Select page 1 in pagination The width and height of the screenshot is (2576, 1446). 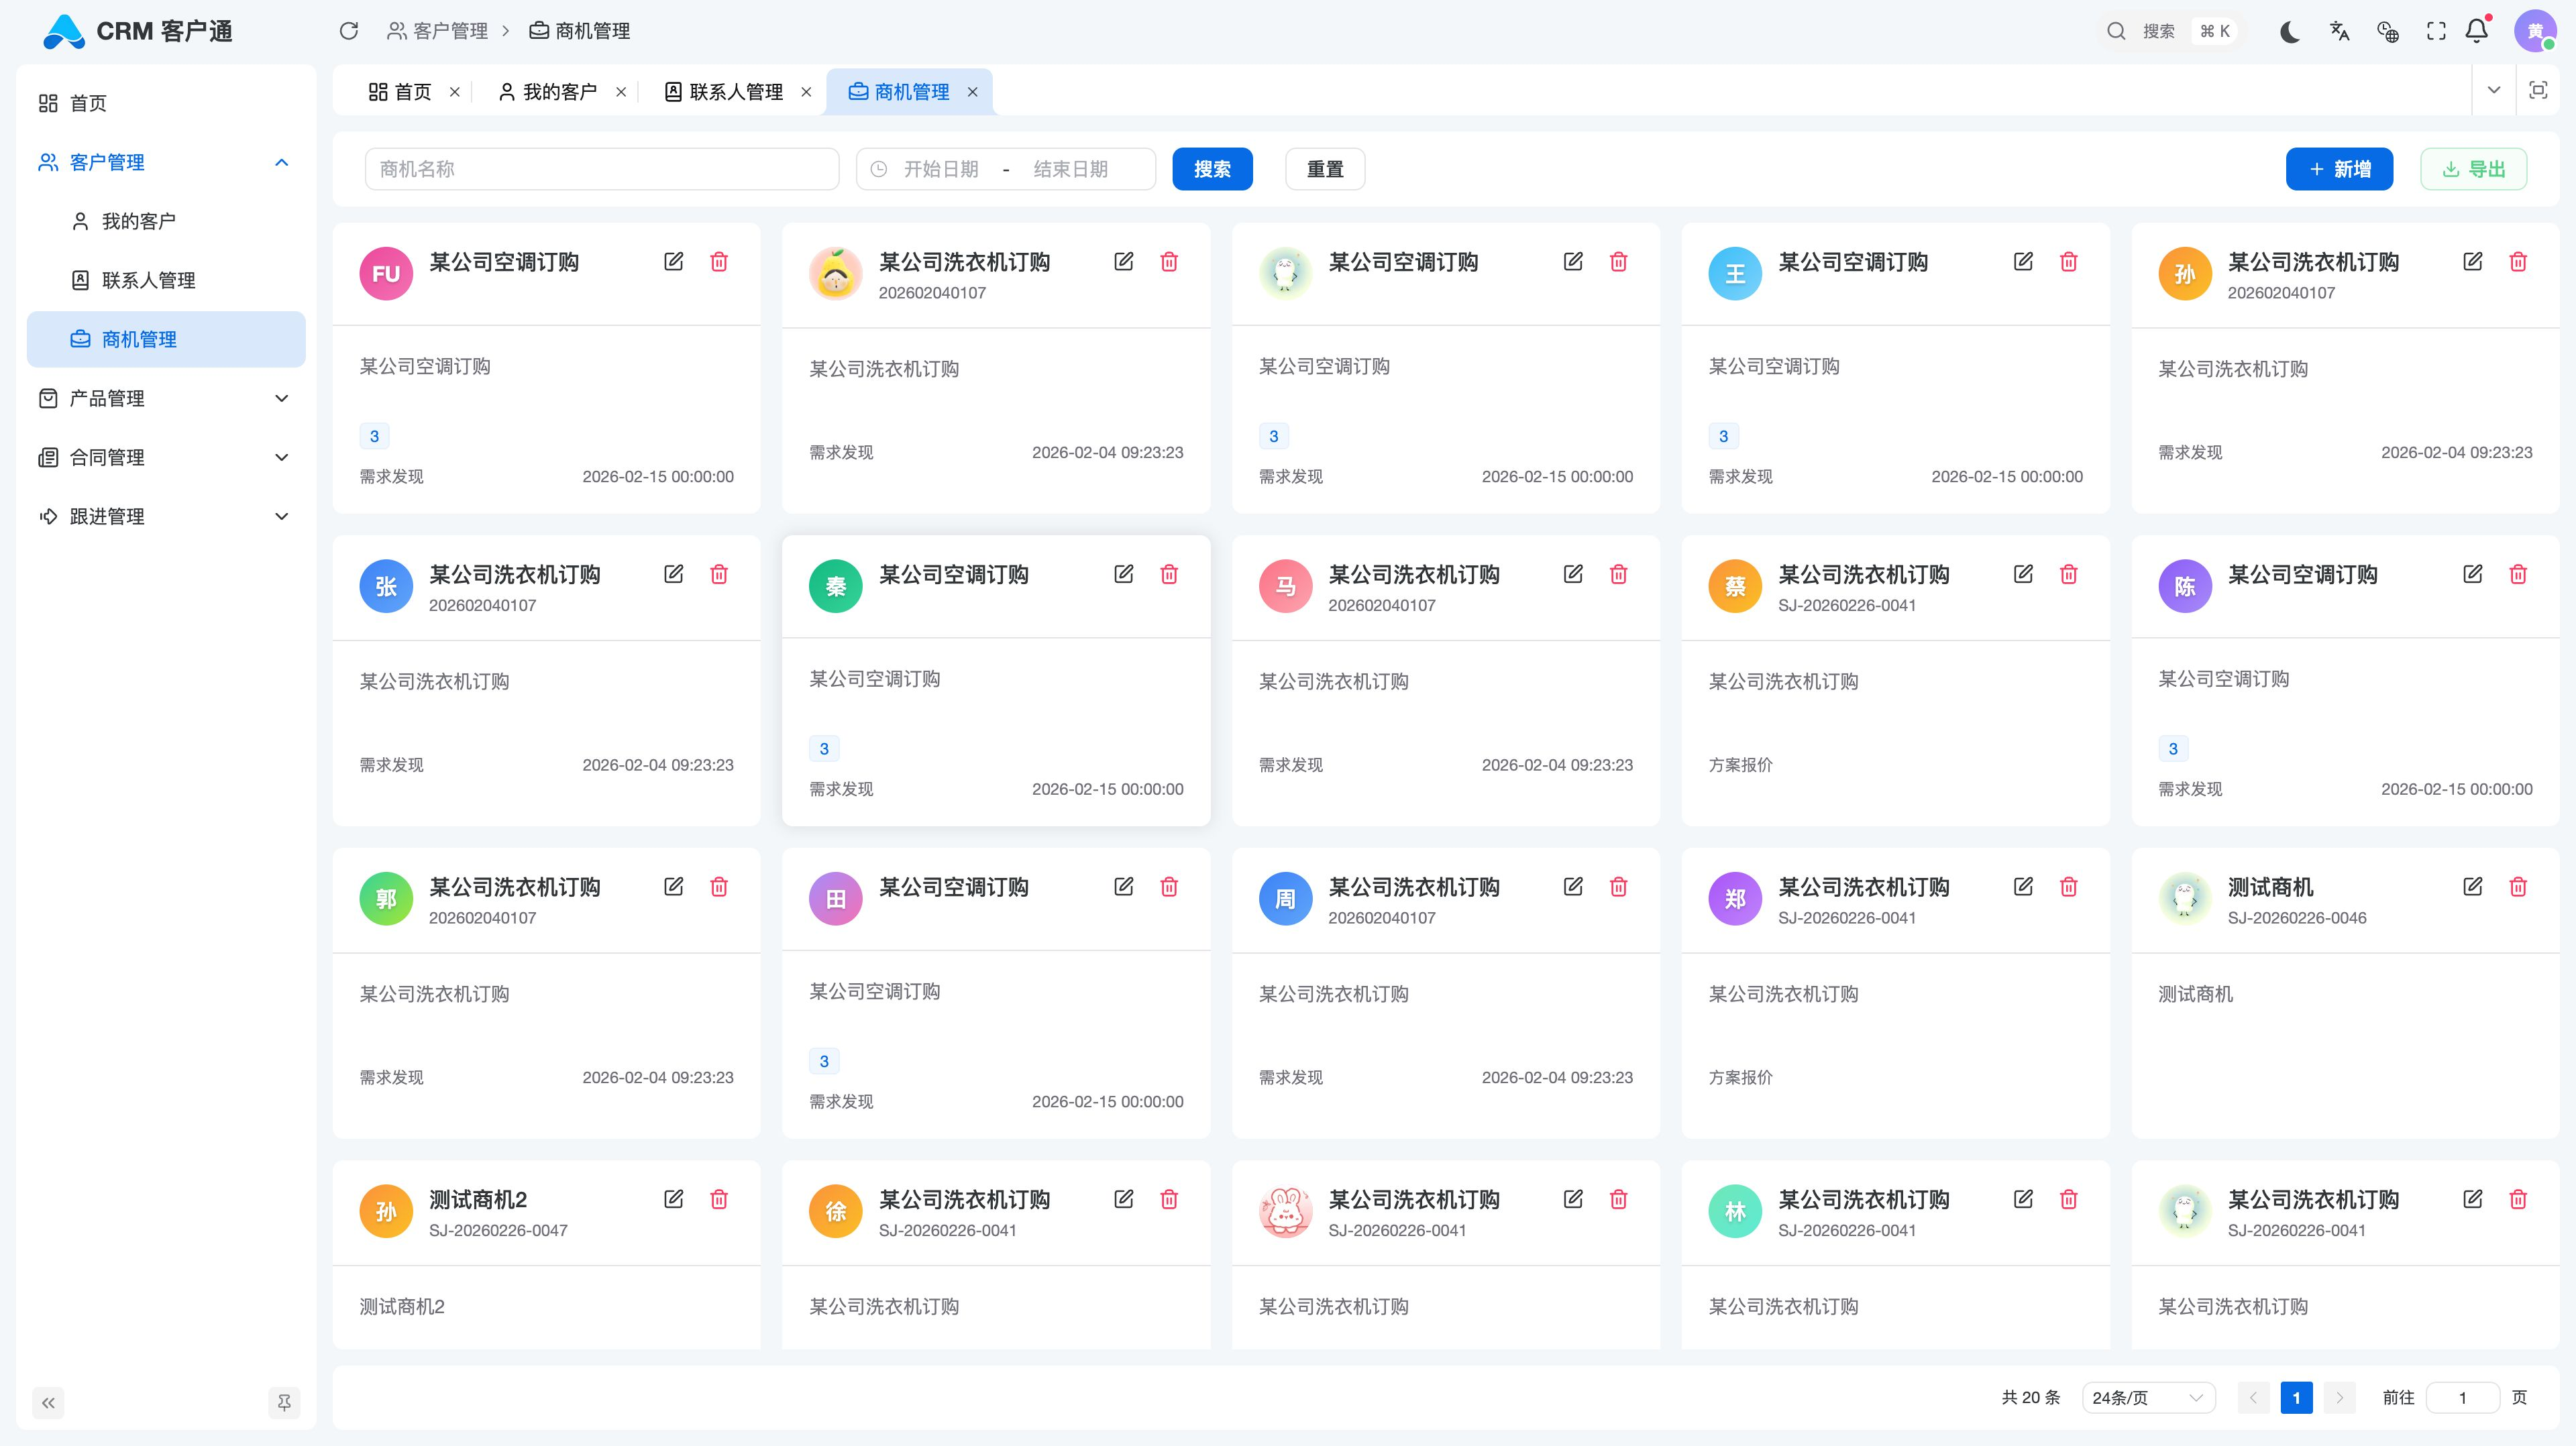(2296, 1397)
